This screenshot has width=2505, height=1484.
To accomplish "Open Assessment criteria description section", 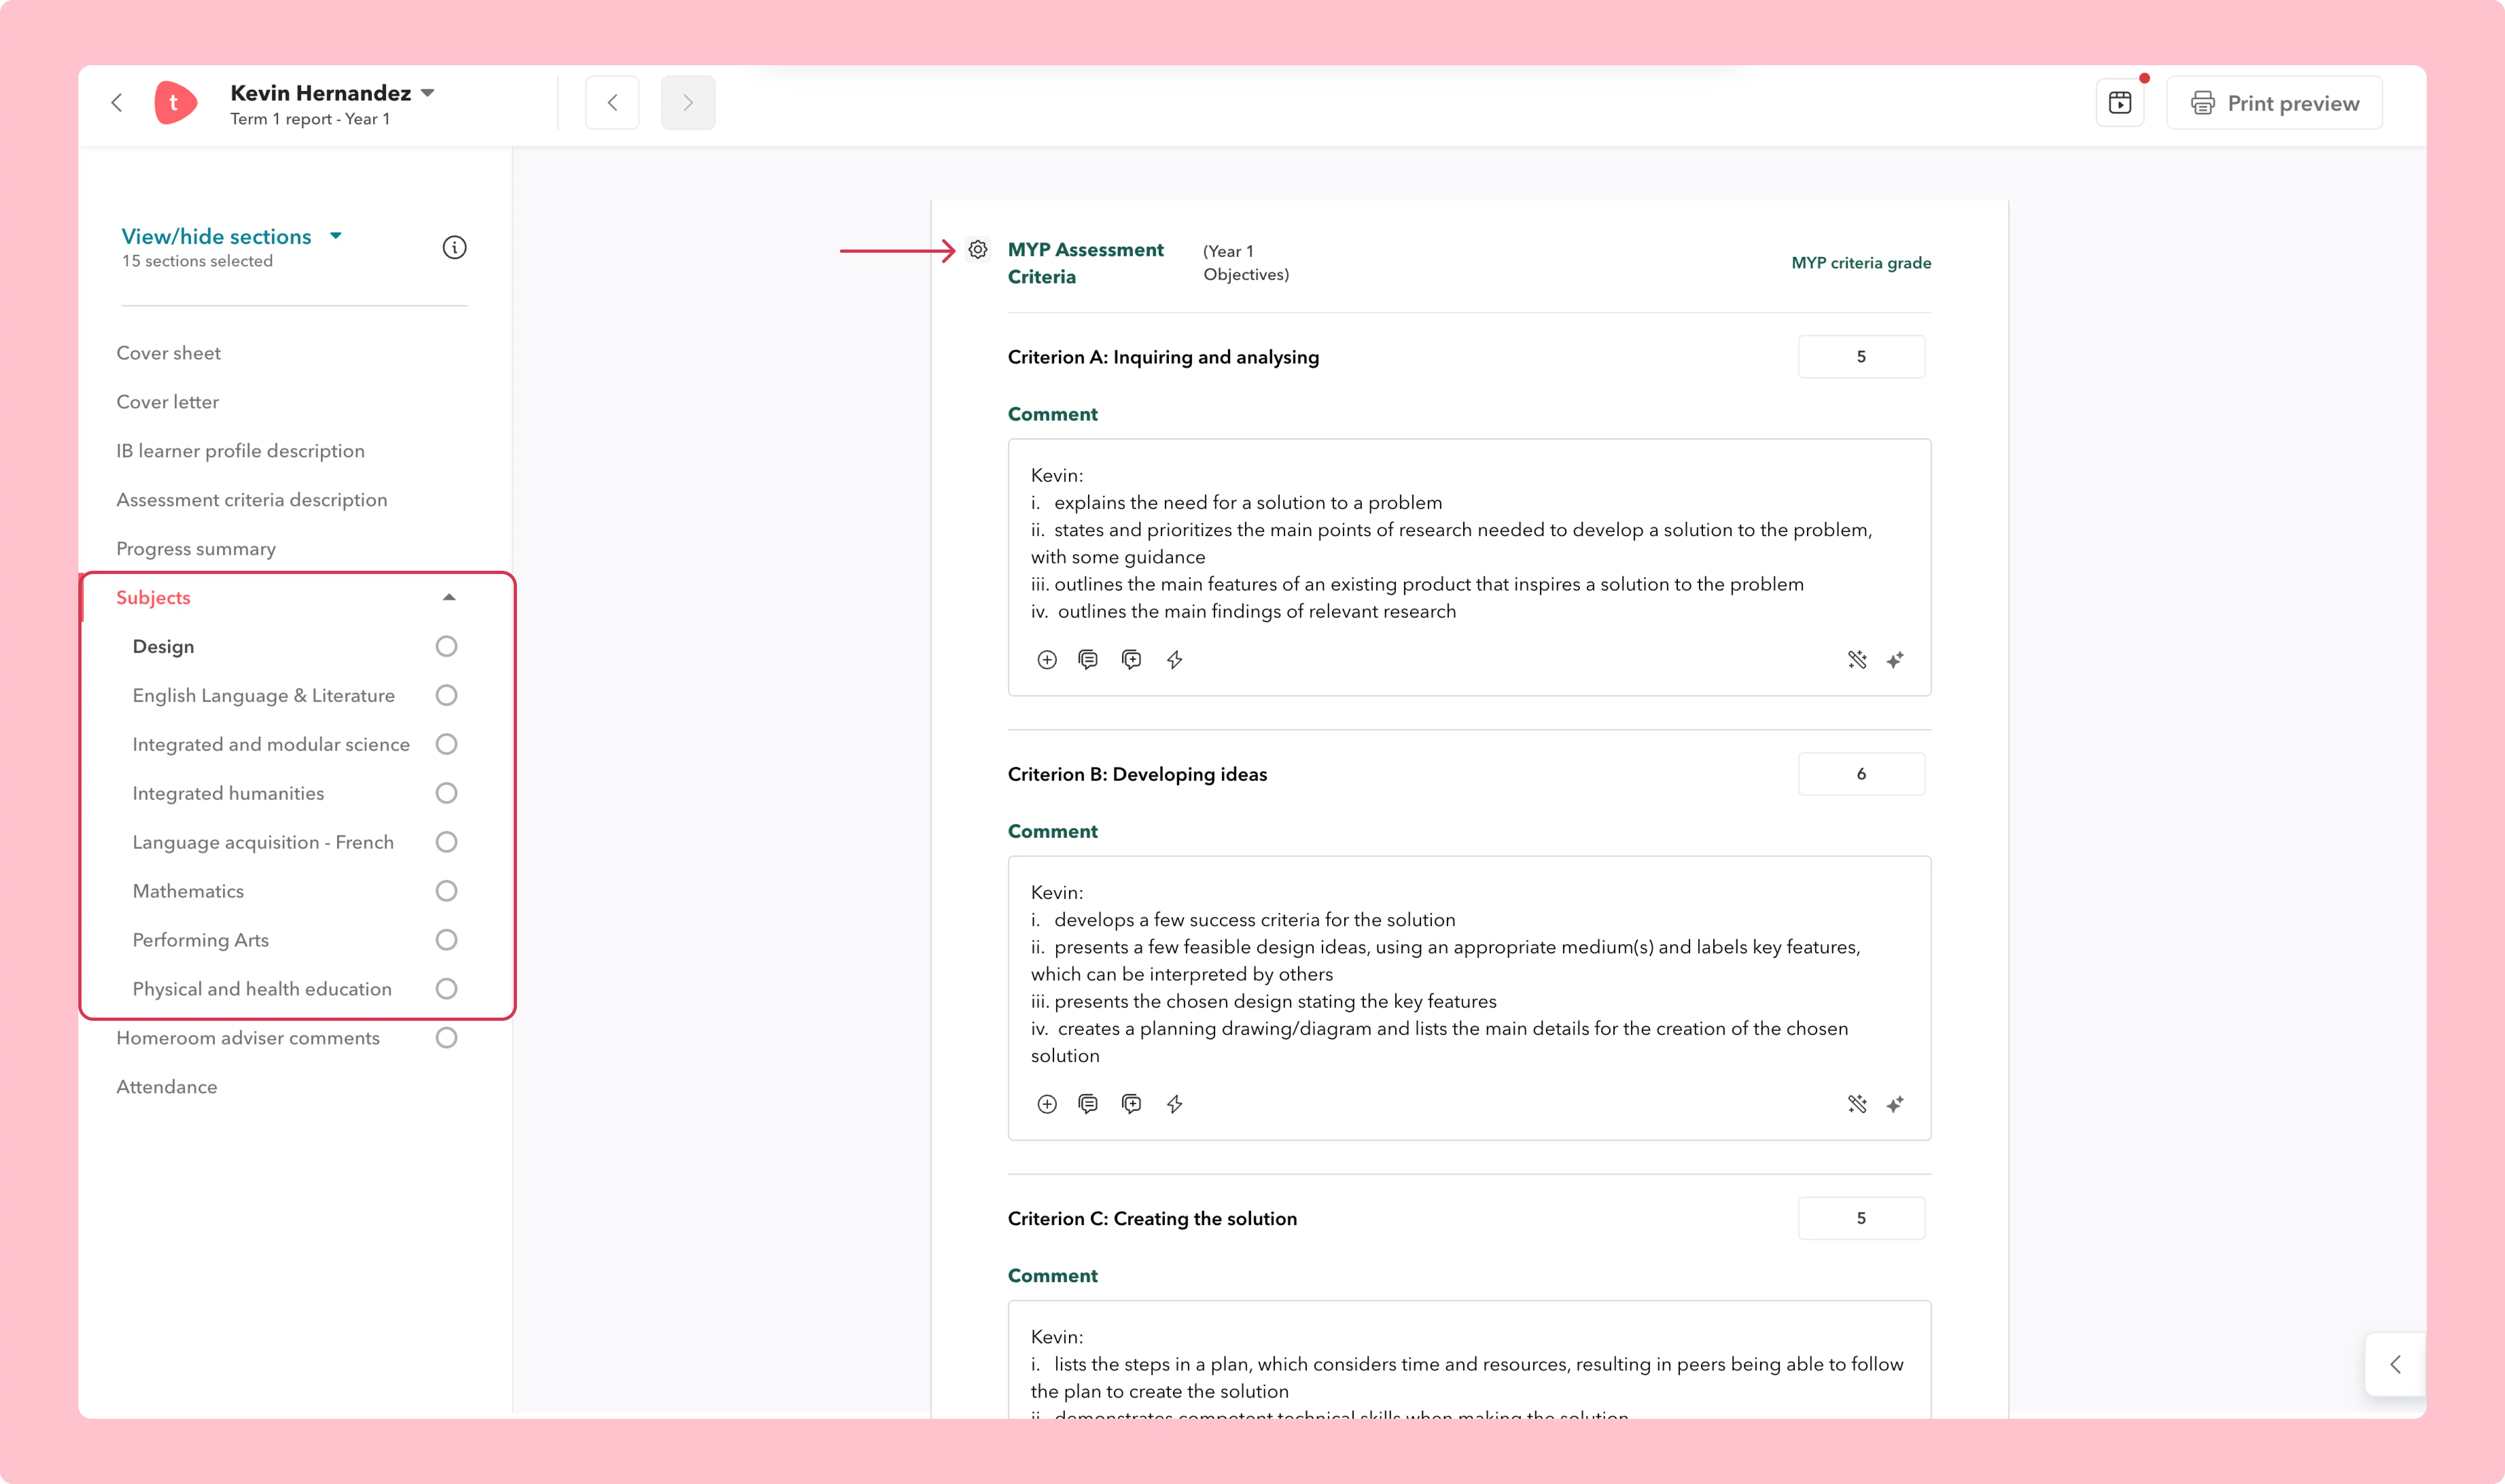I will tap(251, 500).
